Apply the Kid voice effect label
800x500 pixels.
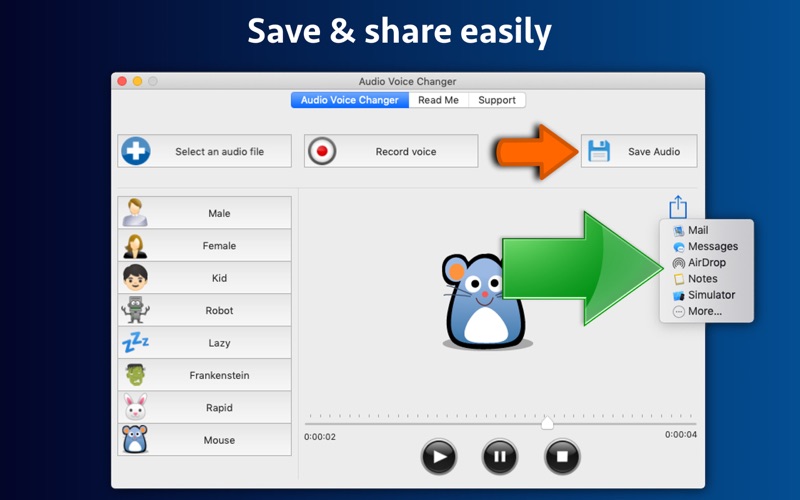(219, 278)
